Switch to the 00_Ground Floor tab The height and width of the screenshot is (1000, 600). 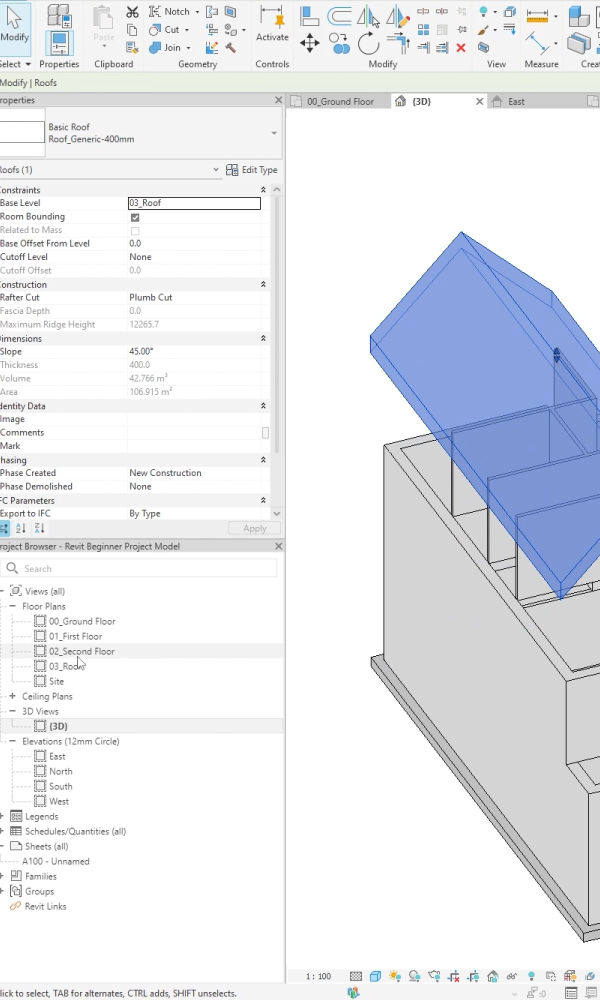[x=339, y=102]
